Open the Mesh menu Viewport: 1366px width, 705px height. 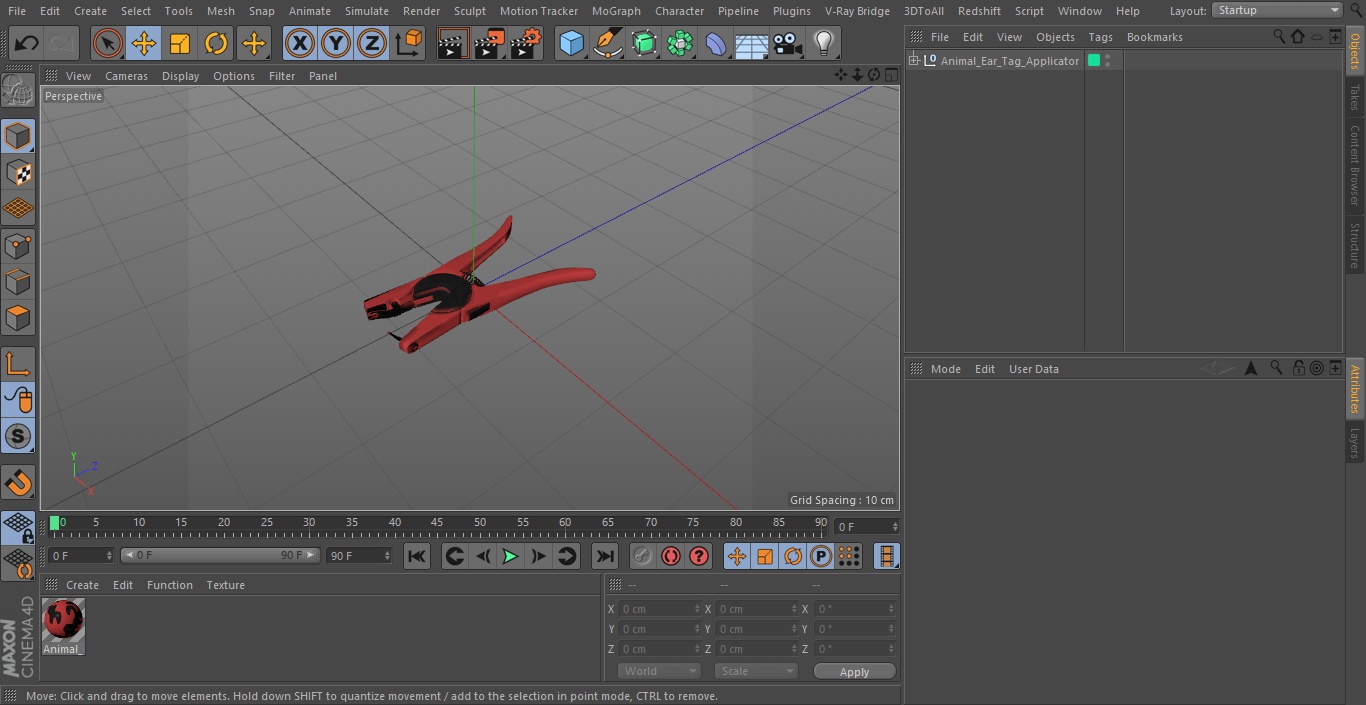pyautogui.click(x=221, y=11)
